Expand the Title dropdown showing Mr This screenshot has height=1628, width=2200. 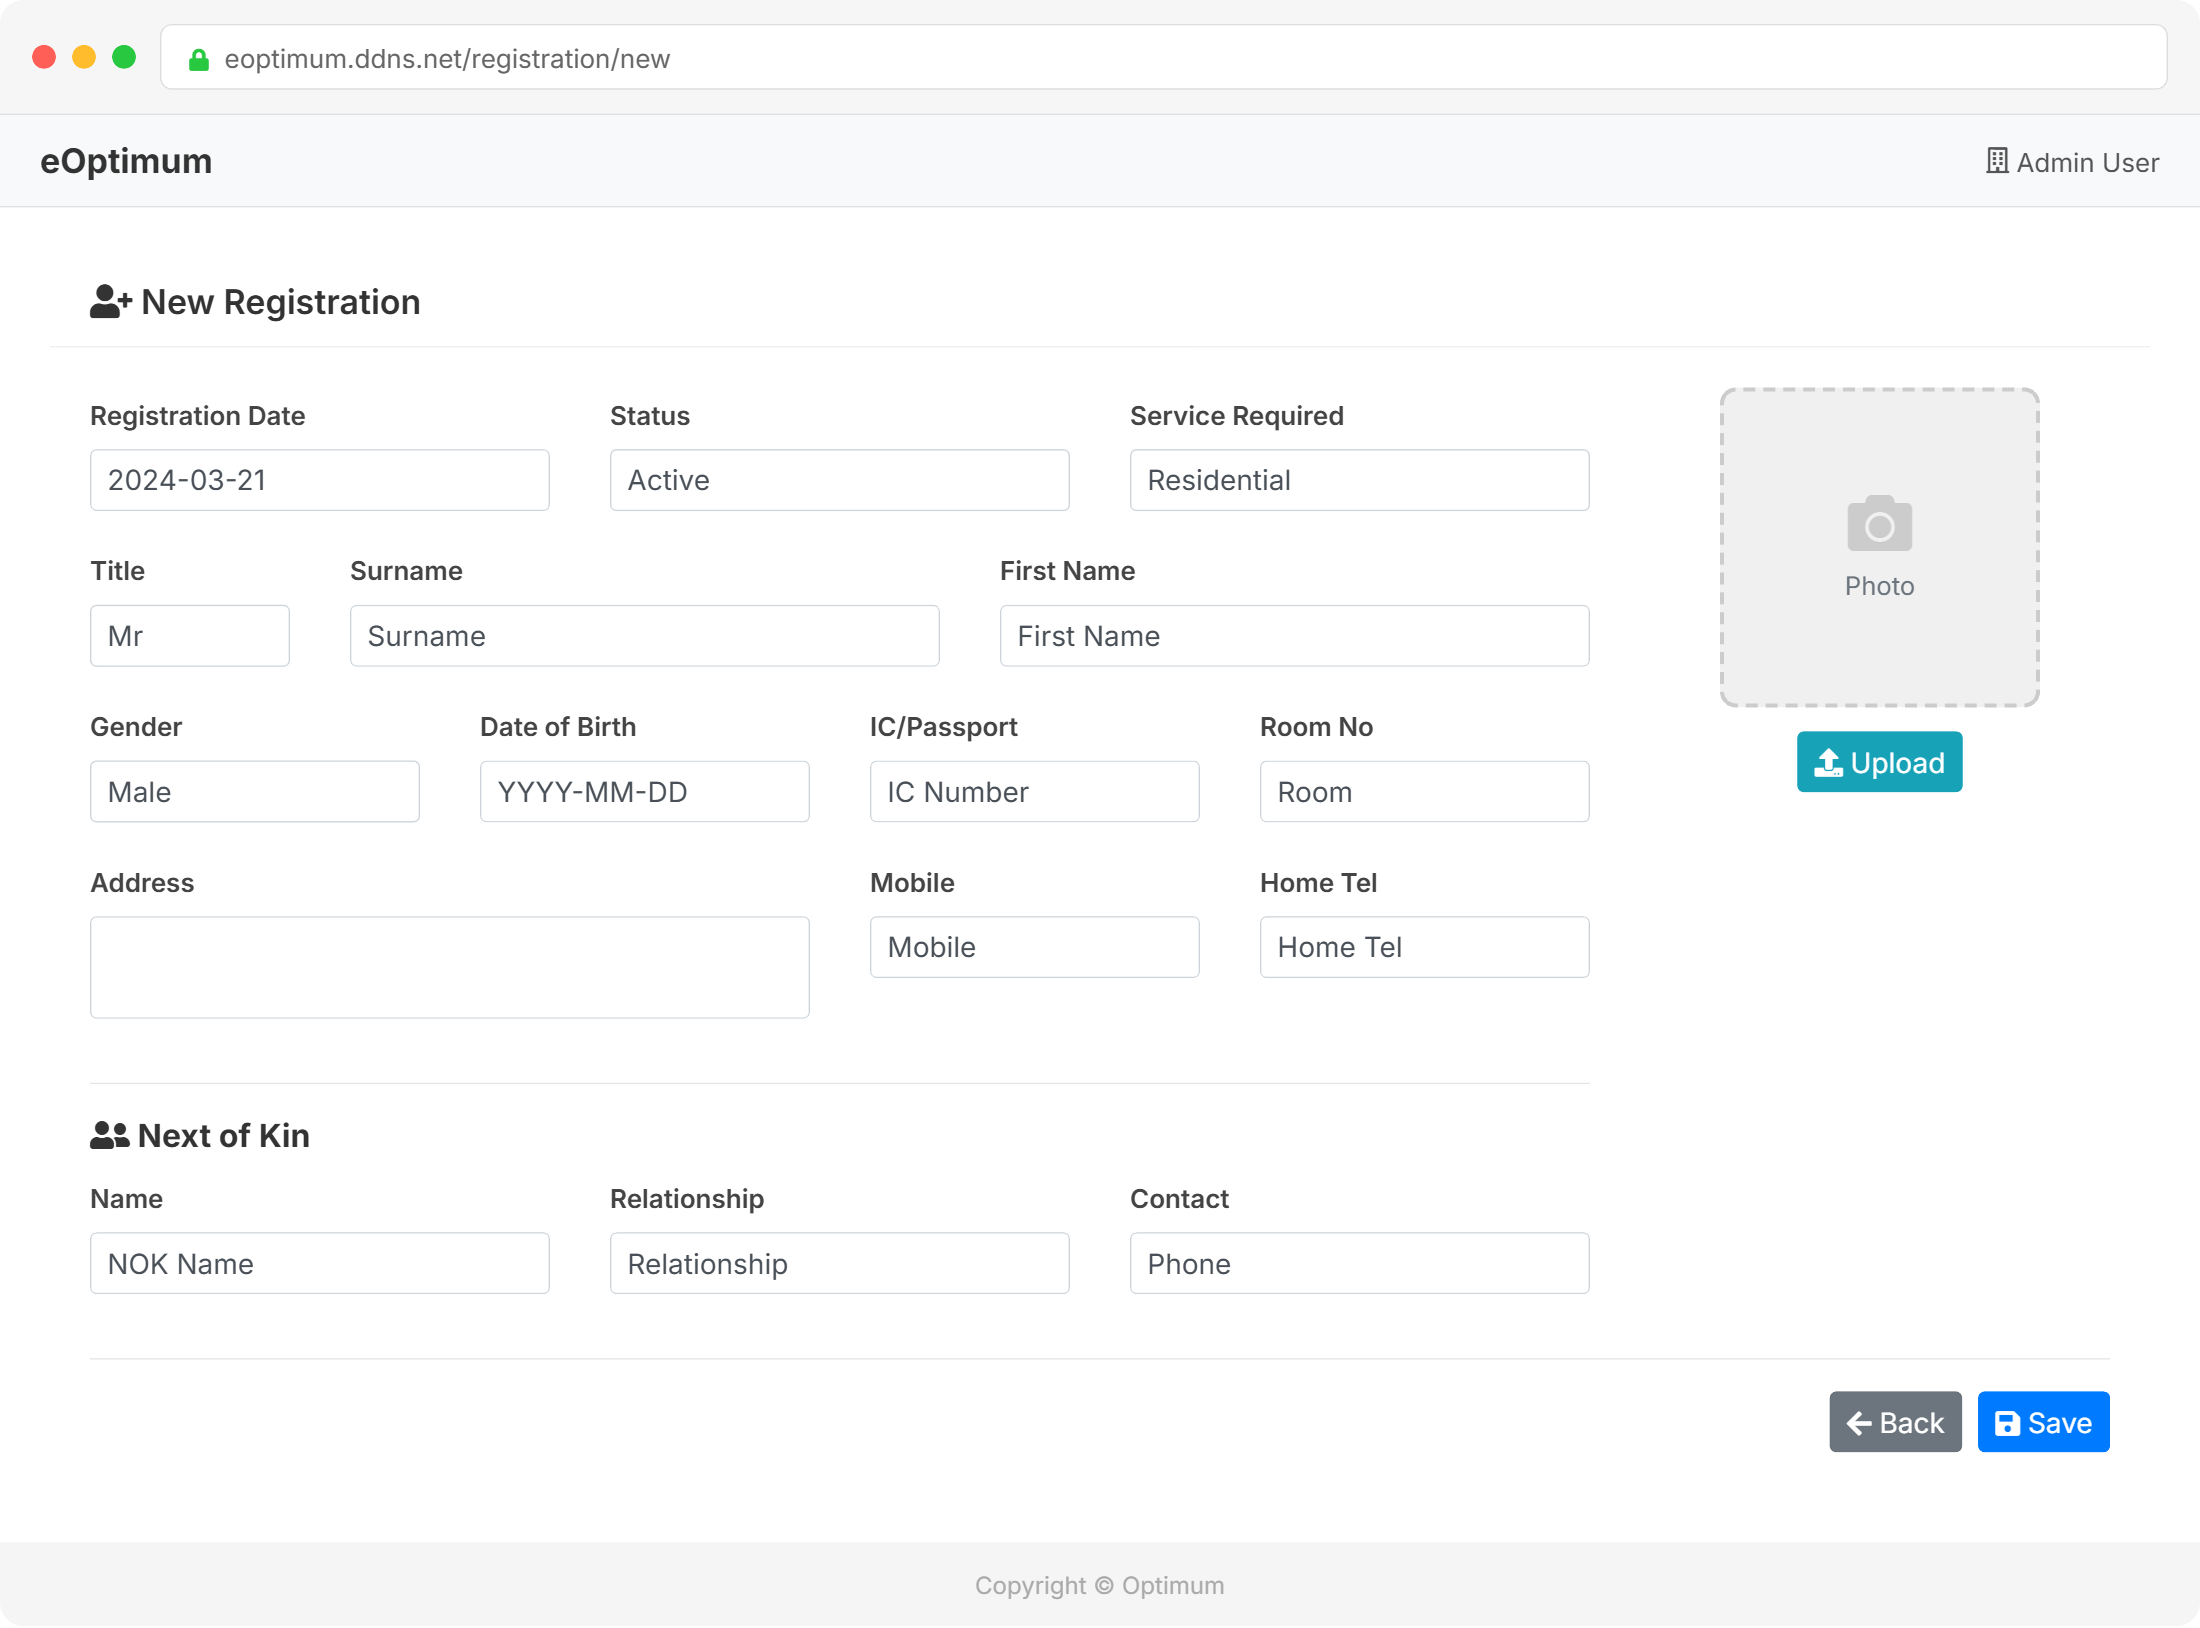tap(189, 636)
